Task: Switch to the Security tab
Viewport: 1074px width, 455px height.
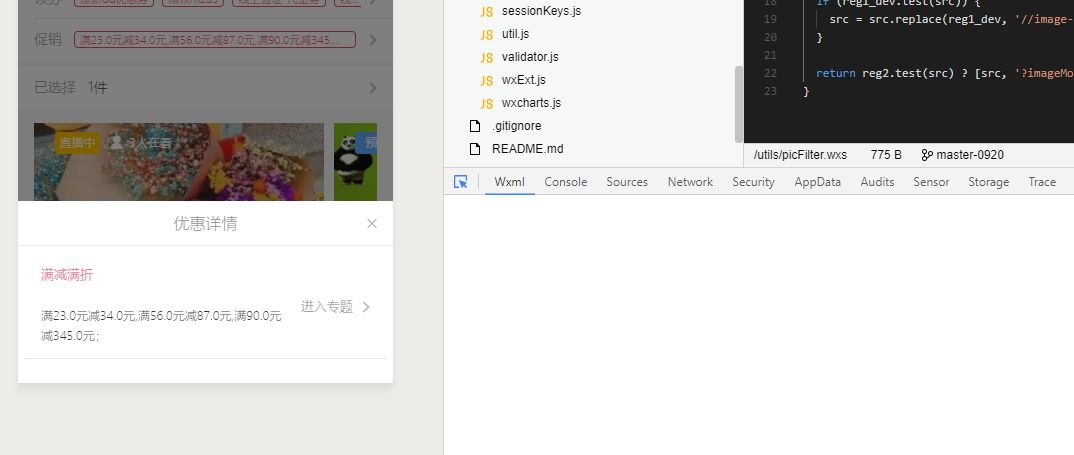Action: [753, 182]
